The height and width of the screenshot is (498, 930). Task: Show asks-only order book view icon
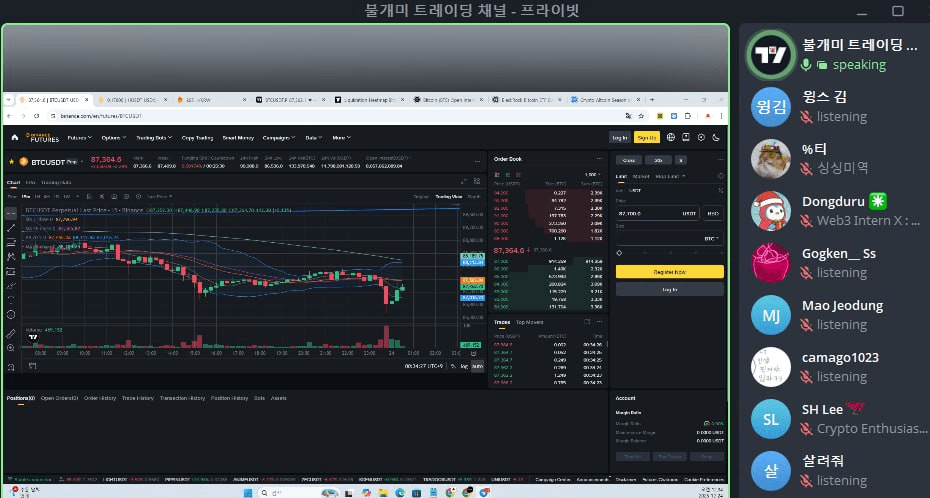(518, 175)
